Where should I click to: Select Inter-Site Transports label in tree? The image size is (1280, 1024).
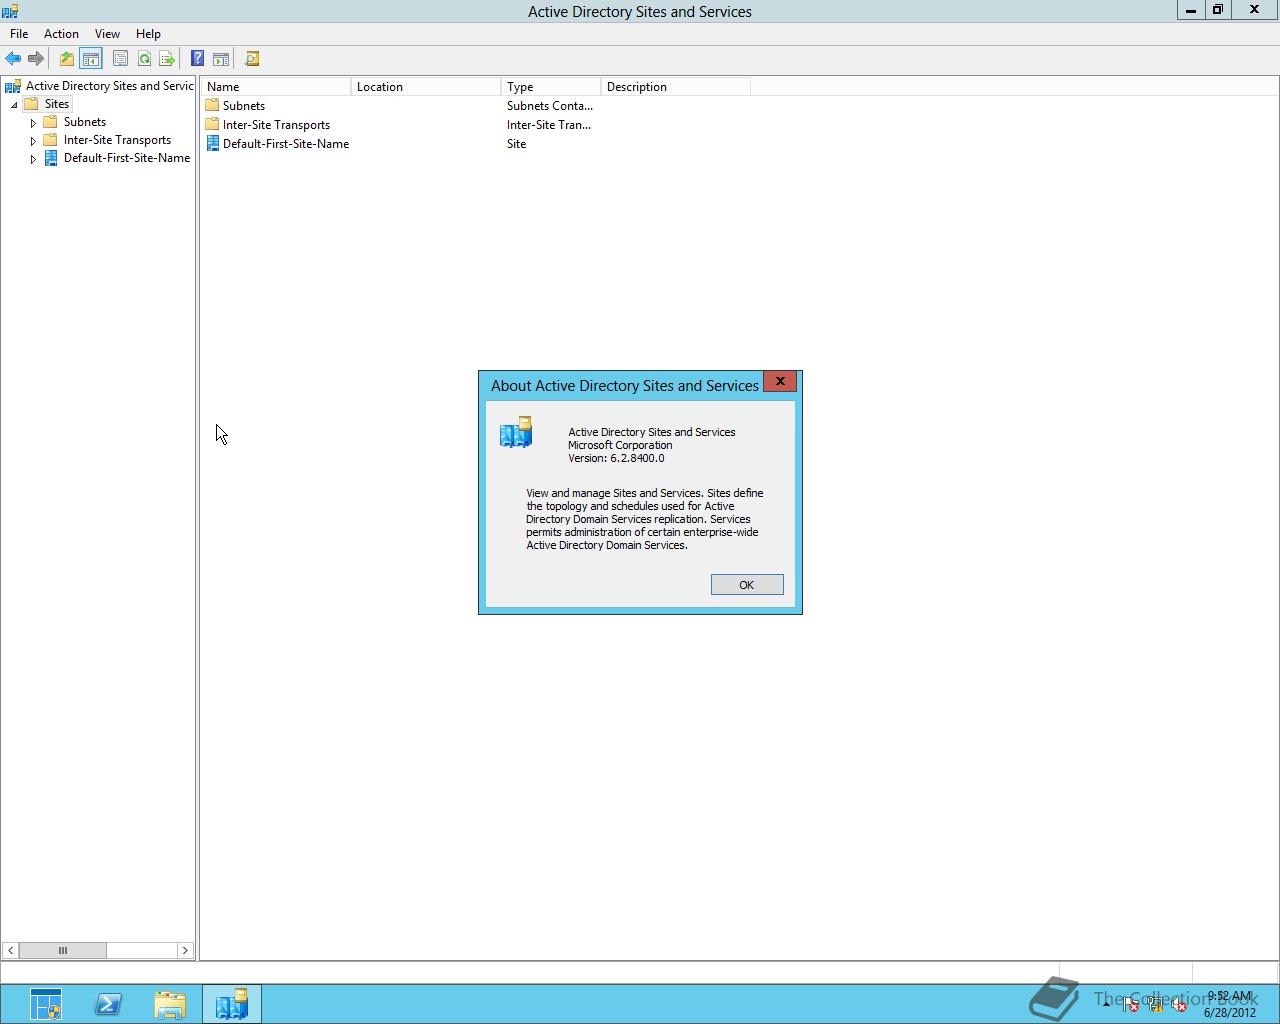[x=117, y=140]
